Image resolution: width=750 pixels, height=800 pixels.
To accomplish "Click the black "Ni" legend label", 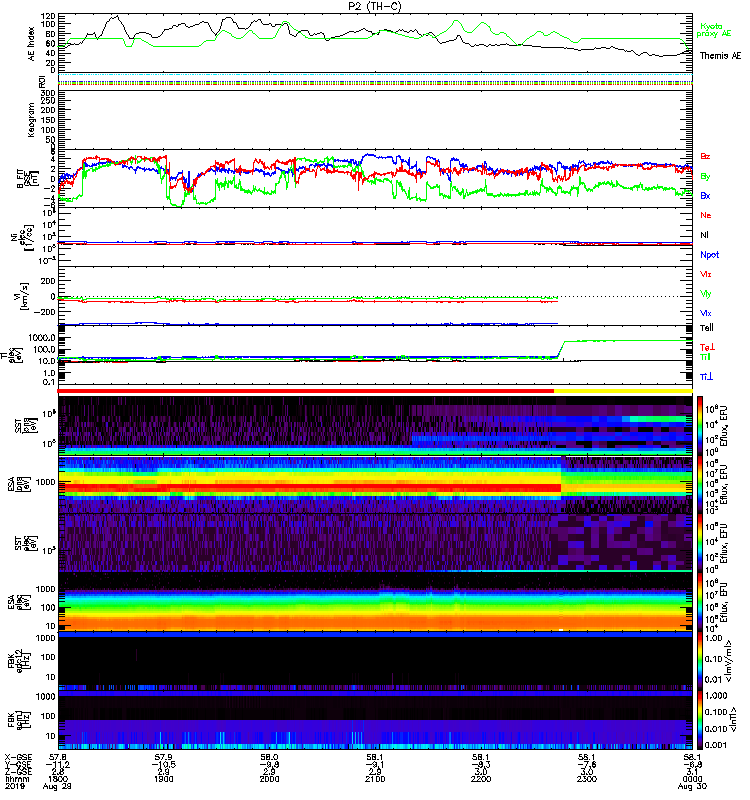I will click(704, 235).
